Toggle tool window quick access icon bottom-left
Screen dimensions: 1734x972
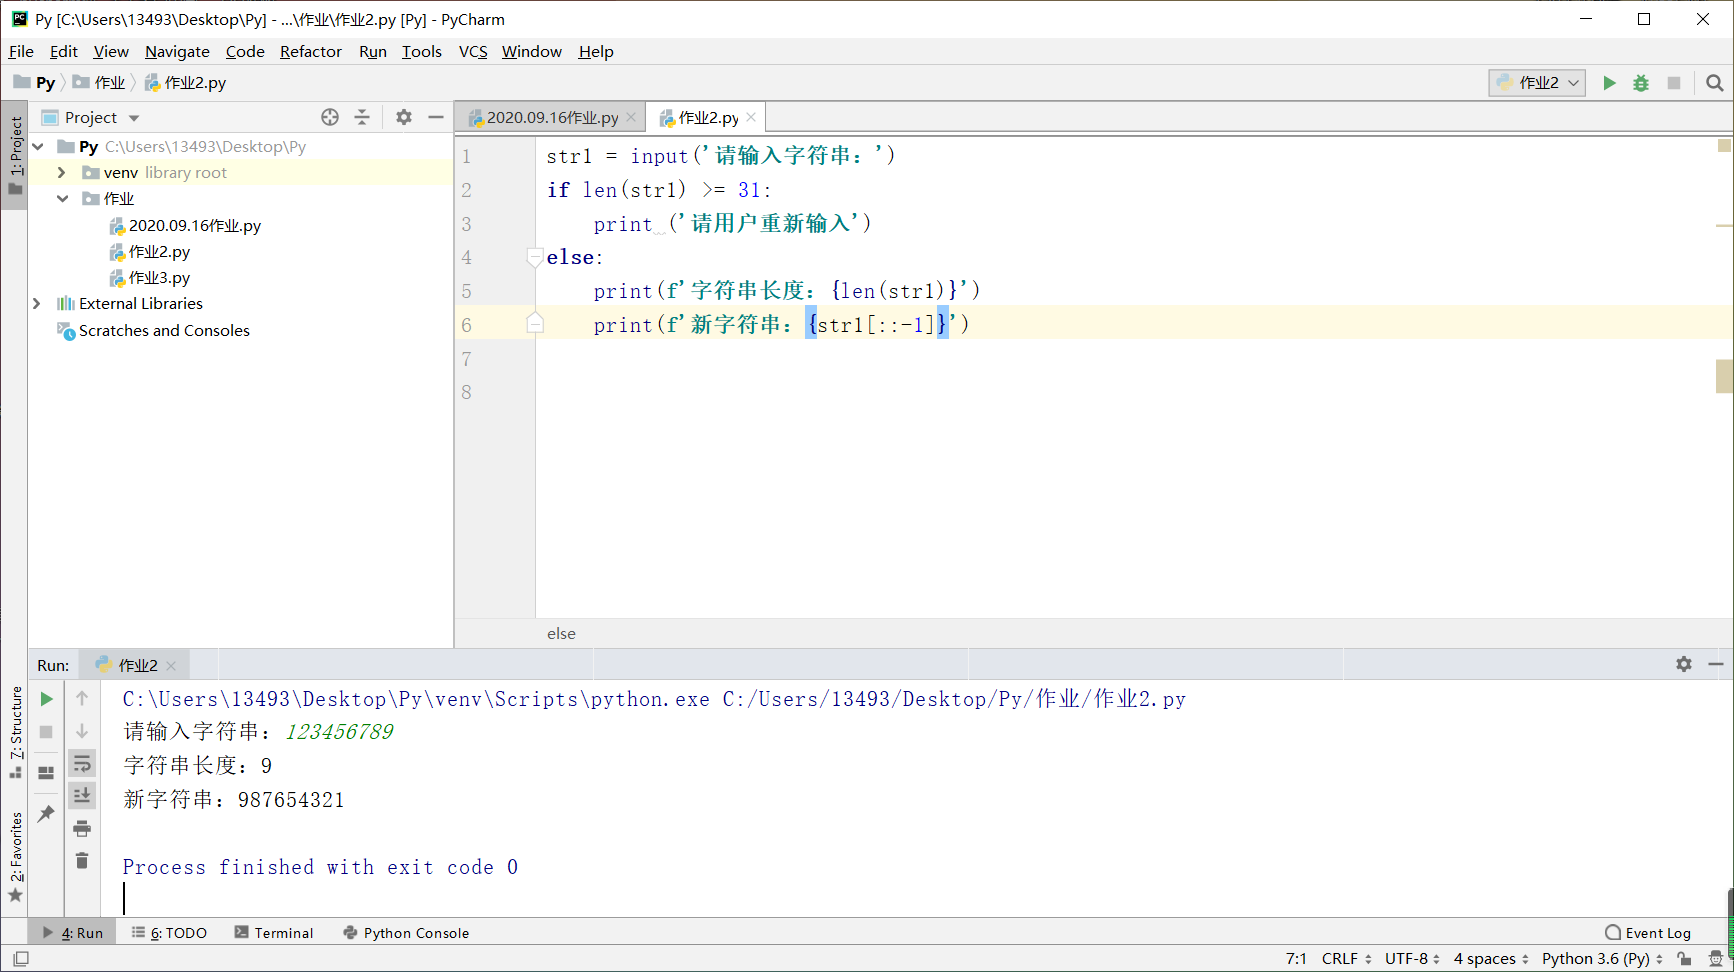pyautogui.click(x=21, y=959)
